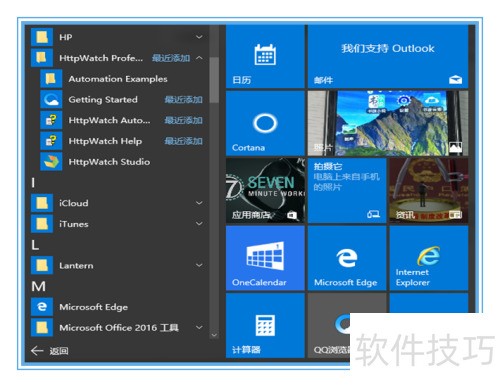The height and width of the screenshot is (387, 500).
Task: Click the Lantern folder label
Action: point(76,266)
